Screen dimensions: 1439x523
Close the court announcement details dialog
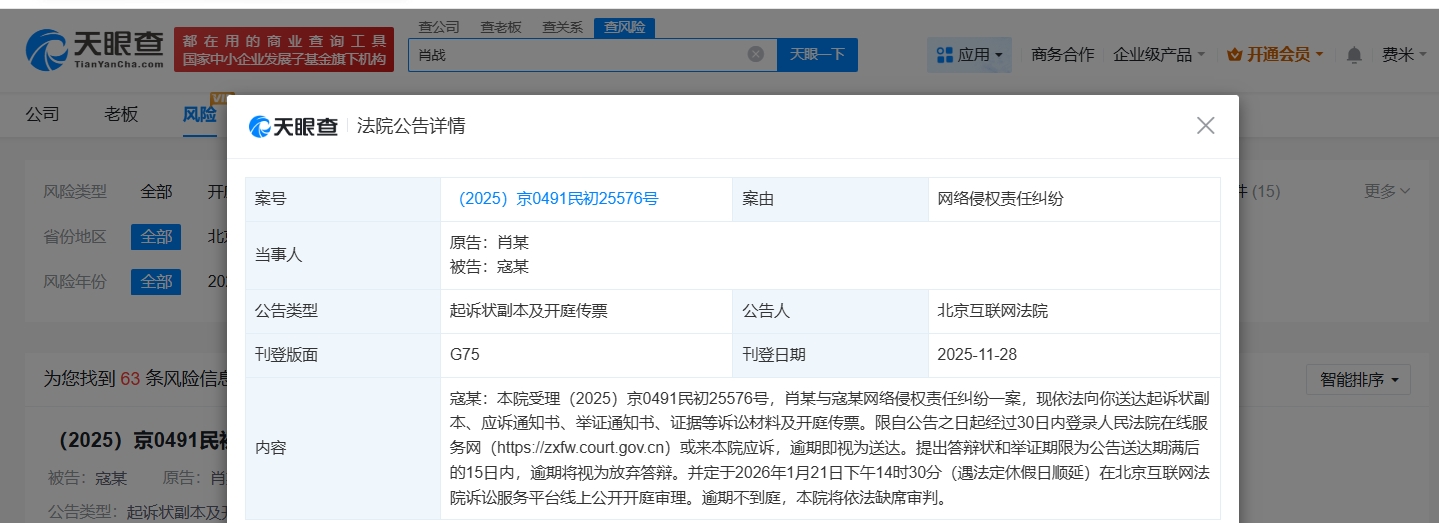tap(1205, 126)
